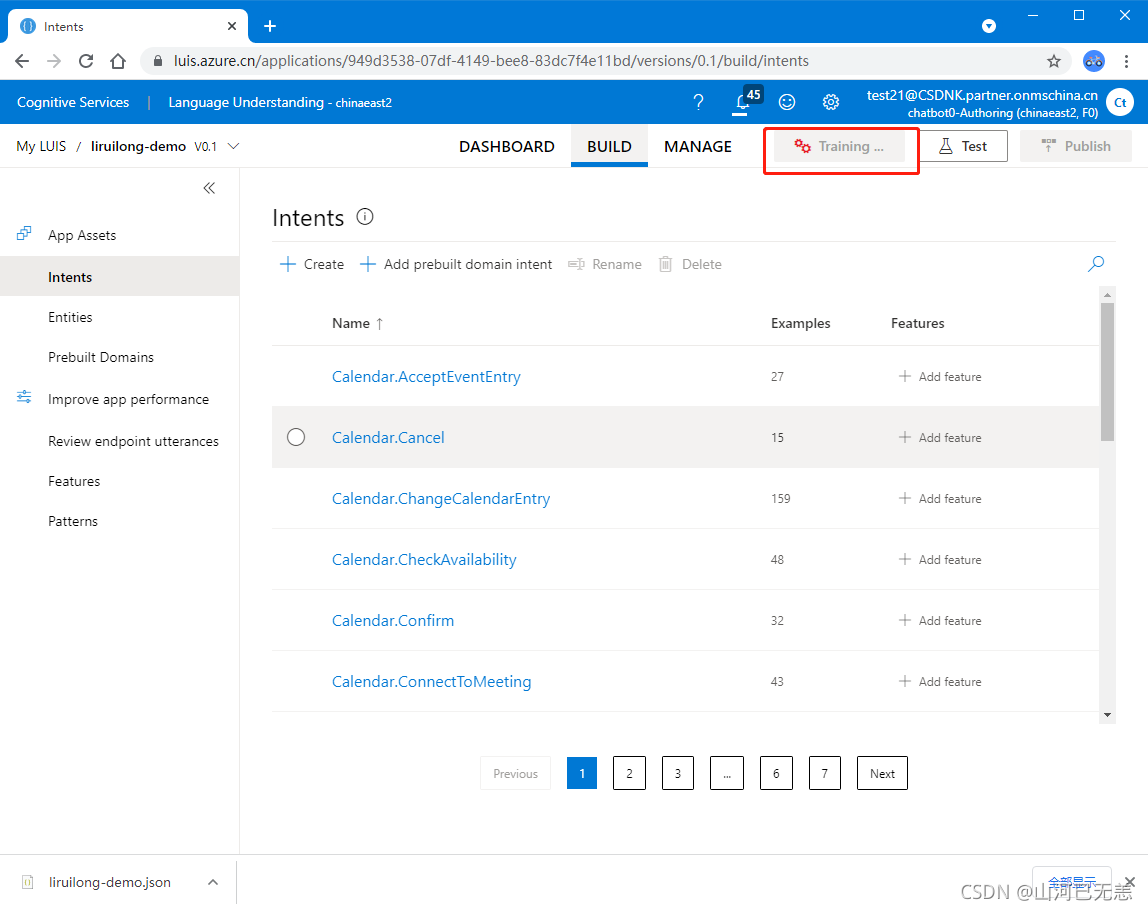Open the Calendar.ConnectToMeeting intent
Screen dimensions: 1148x910
point(431,682)
